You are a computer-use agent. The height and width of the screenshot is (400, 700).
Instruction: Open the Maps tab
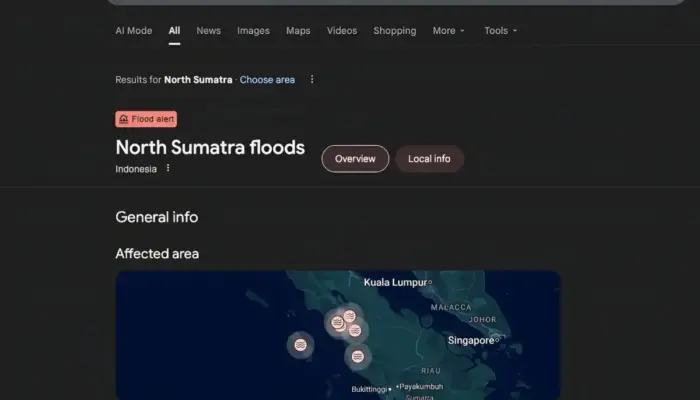298,31
